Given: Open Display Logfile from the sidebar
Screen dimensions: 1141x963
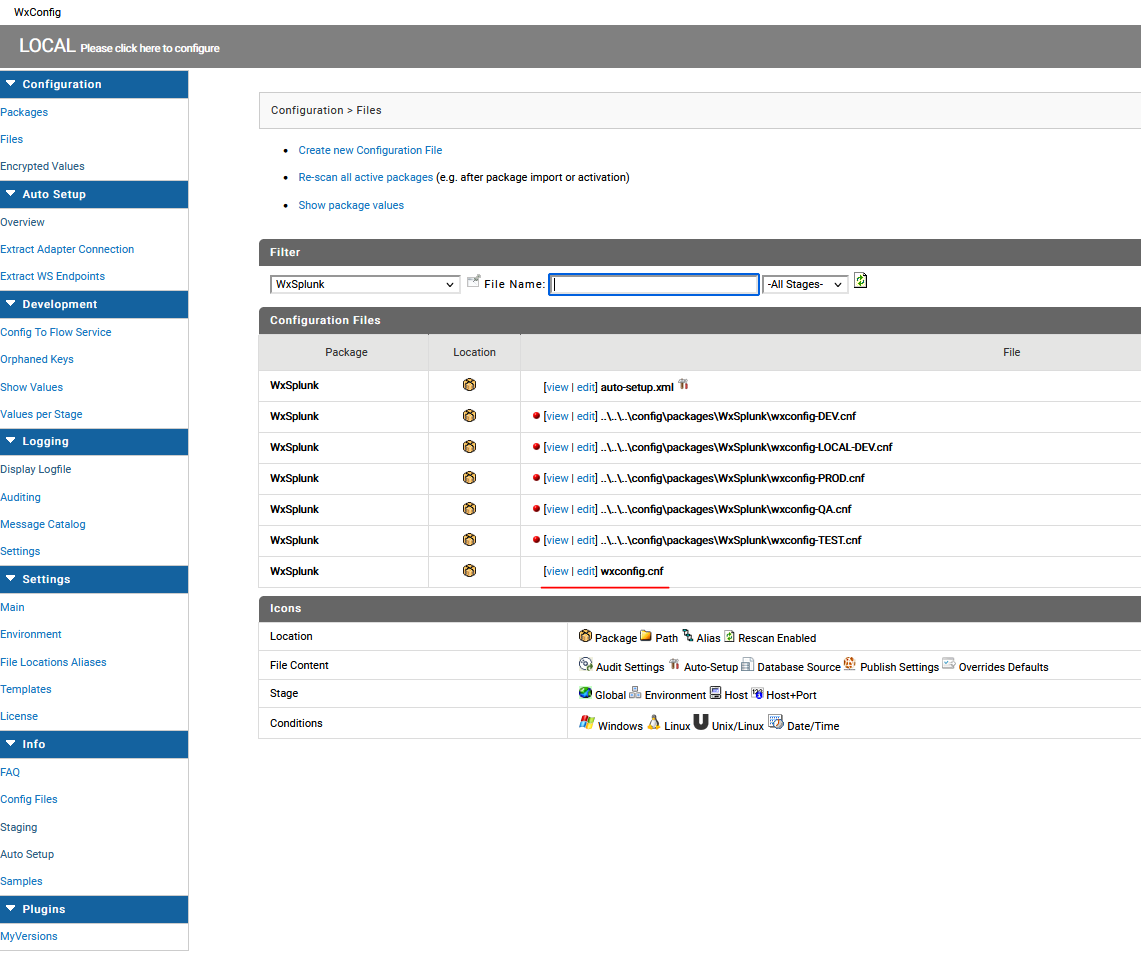Looking at the screenshot, I should click(x=36, y=469).
